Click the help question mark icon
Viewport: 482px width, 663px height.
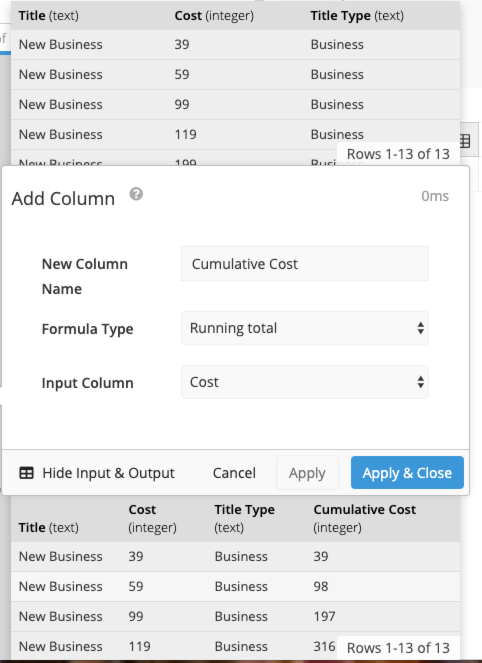136,195
